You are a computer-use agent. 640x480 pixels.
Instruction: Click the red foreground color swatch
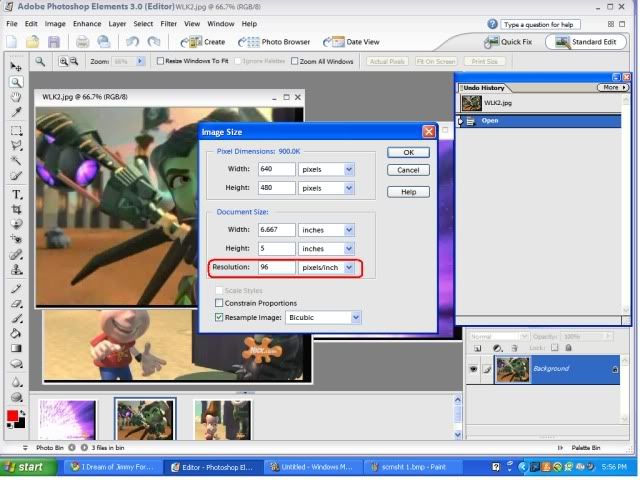(13, 415)
